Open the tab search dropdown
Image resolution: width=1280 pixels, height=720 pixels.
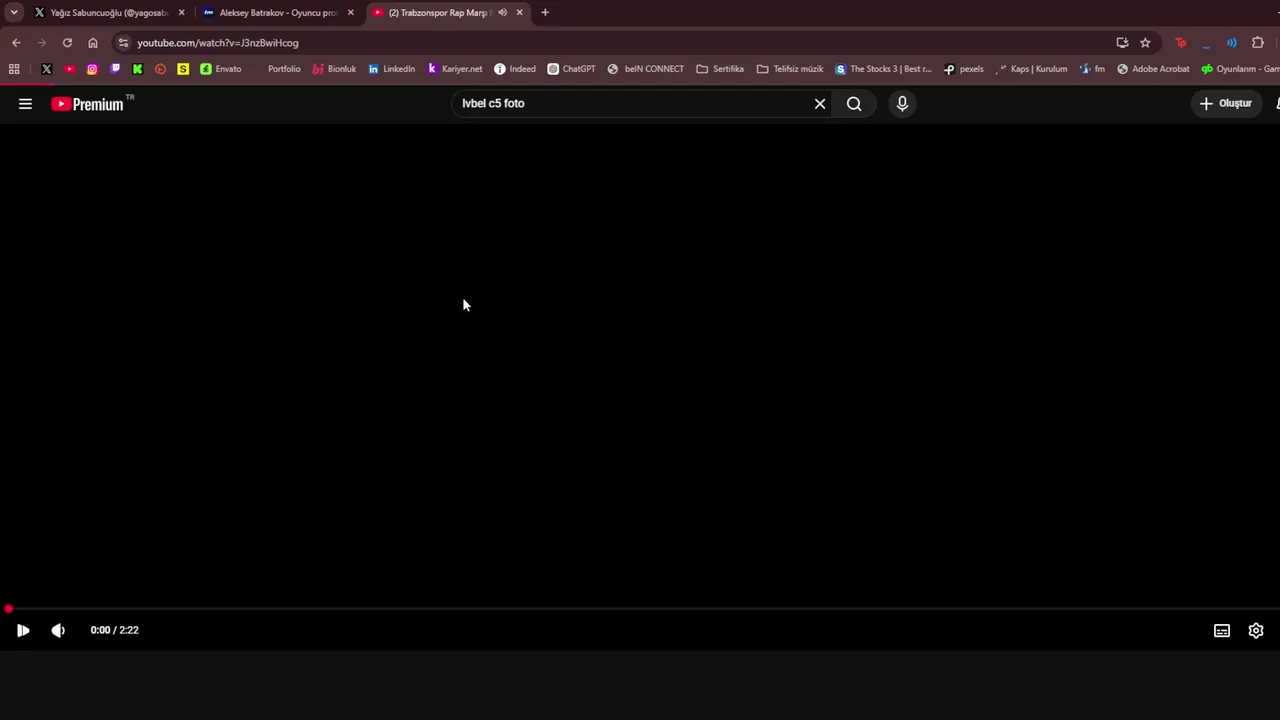[14, 13]
